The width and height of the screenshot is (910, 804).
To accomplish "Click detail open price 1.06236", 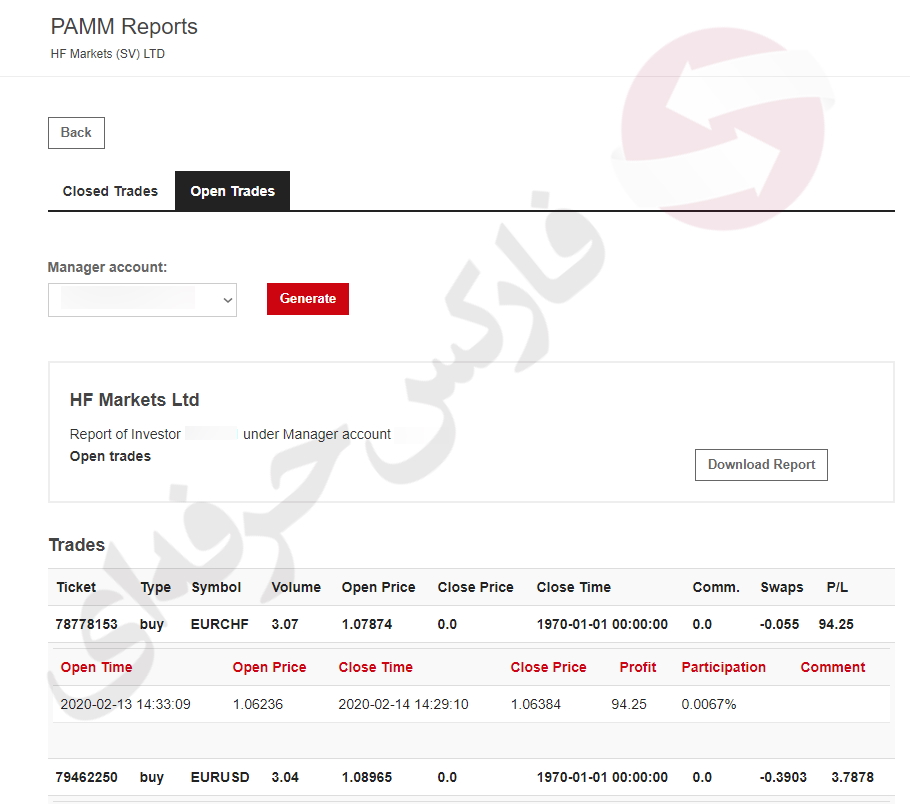I will pyautogui.click(x=258, y=704).
